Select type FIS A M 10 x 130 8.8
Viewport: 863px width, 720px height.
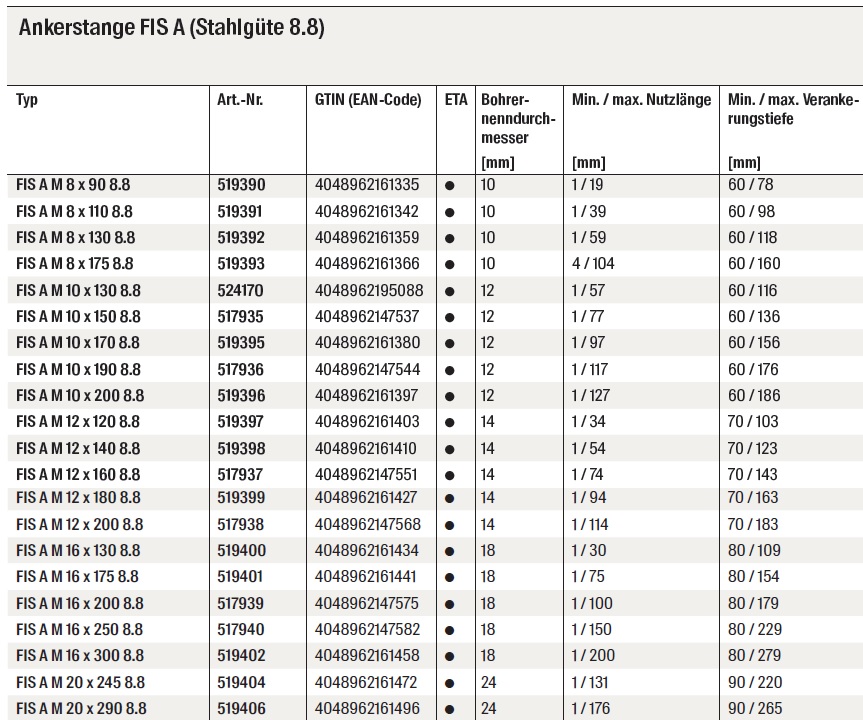[x=78, y=290]
